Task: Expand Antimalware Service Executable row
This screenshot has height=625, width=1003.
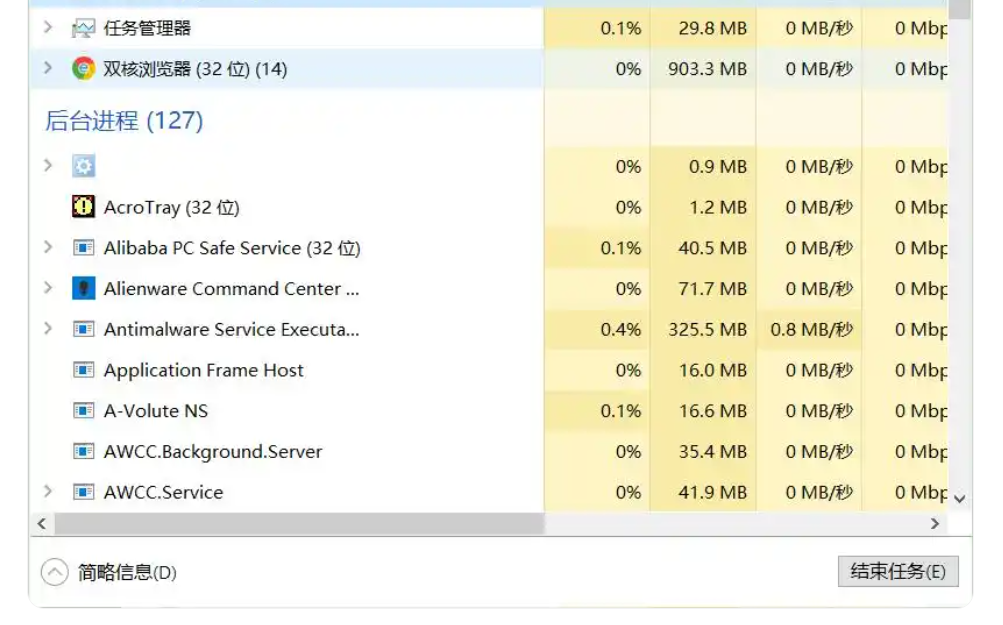Action: pyautogui.click(x=48, y=328)
